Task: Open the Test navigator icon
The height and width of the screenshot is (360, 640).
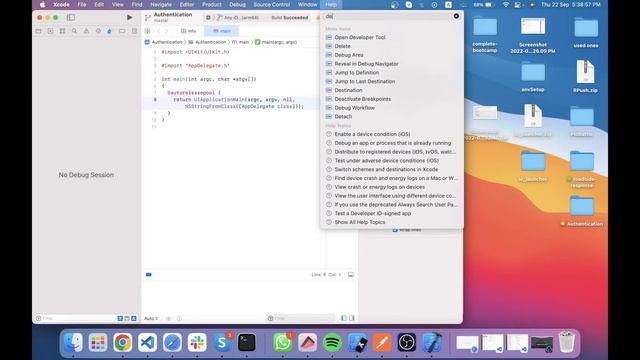Action: 98,31
